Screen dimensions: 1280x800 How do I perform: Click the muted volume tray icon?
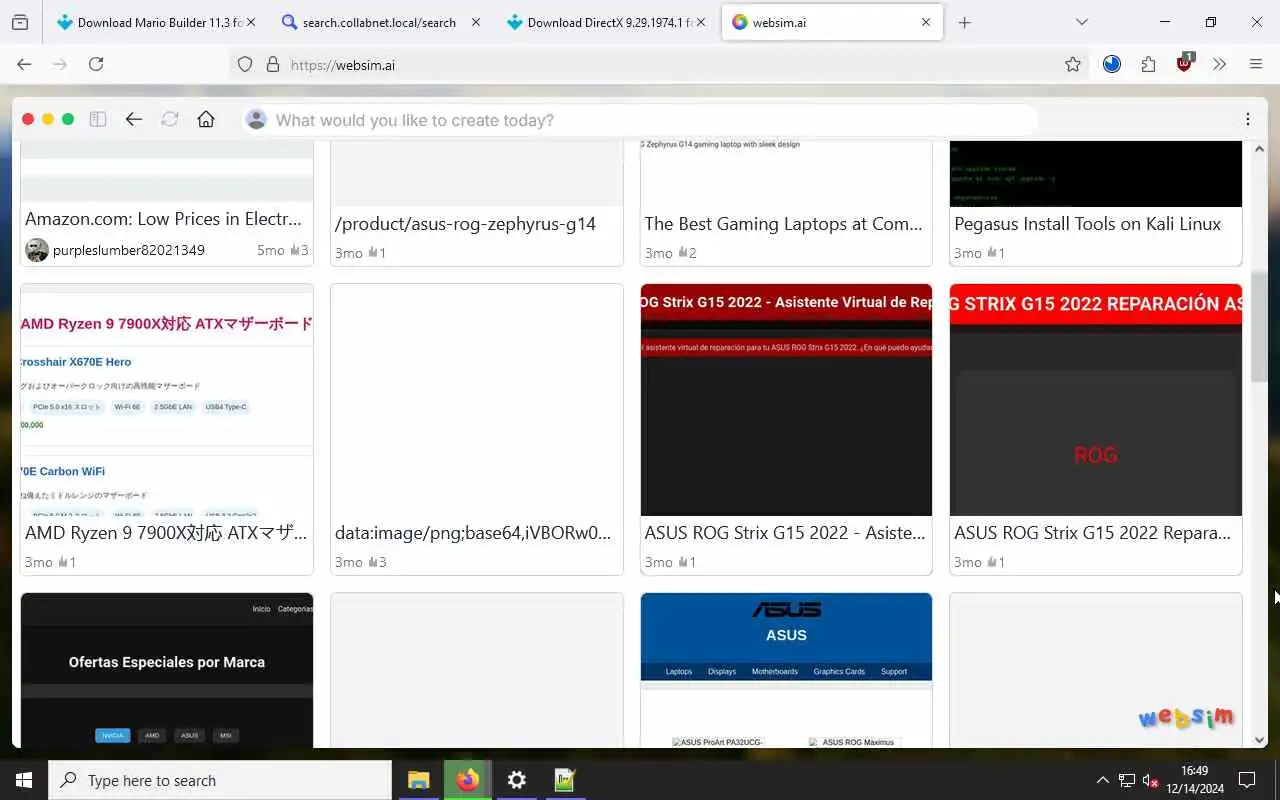tap(1150, 780)
